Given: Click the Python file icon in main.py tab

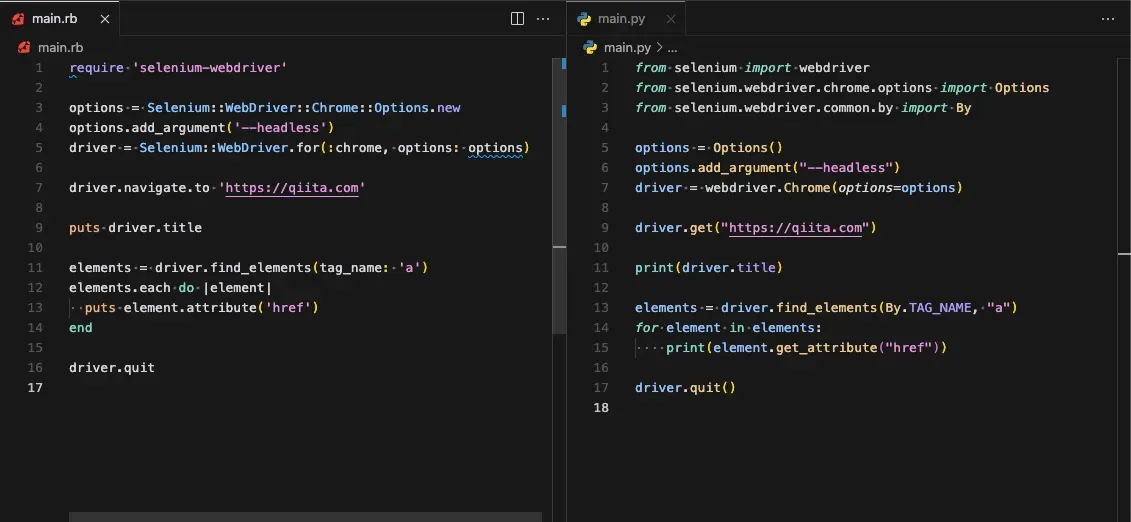Looking at the screenshot, I should pyautogui.click(x=585, y=19).
